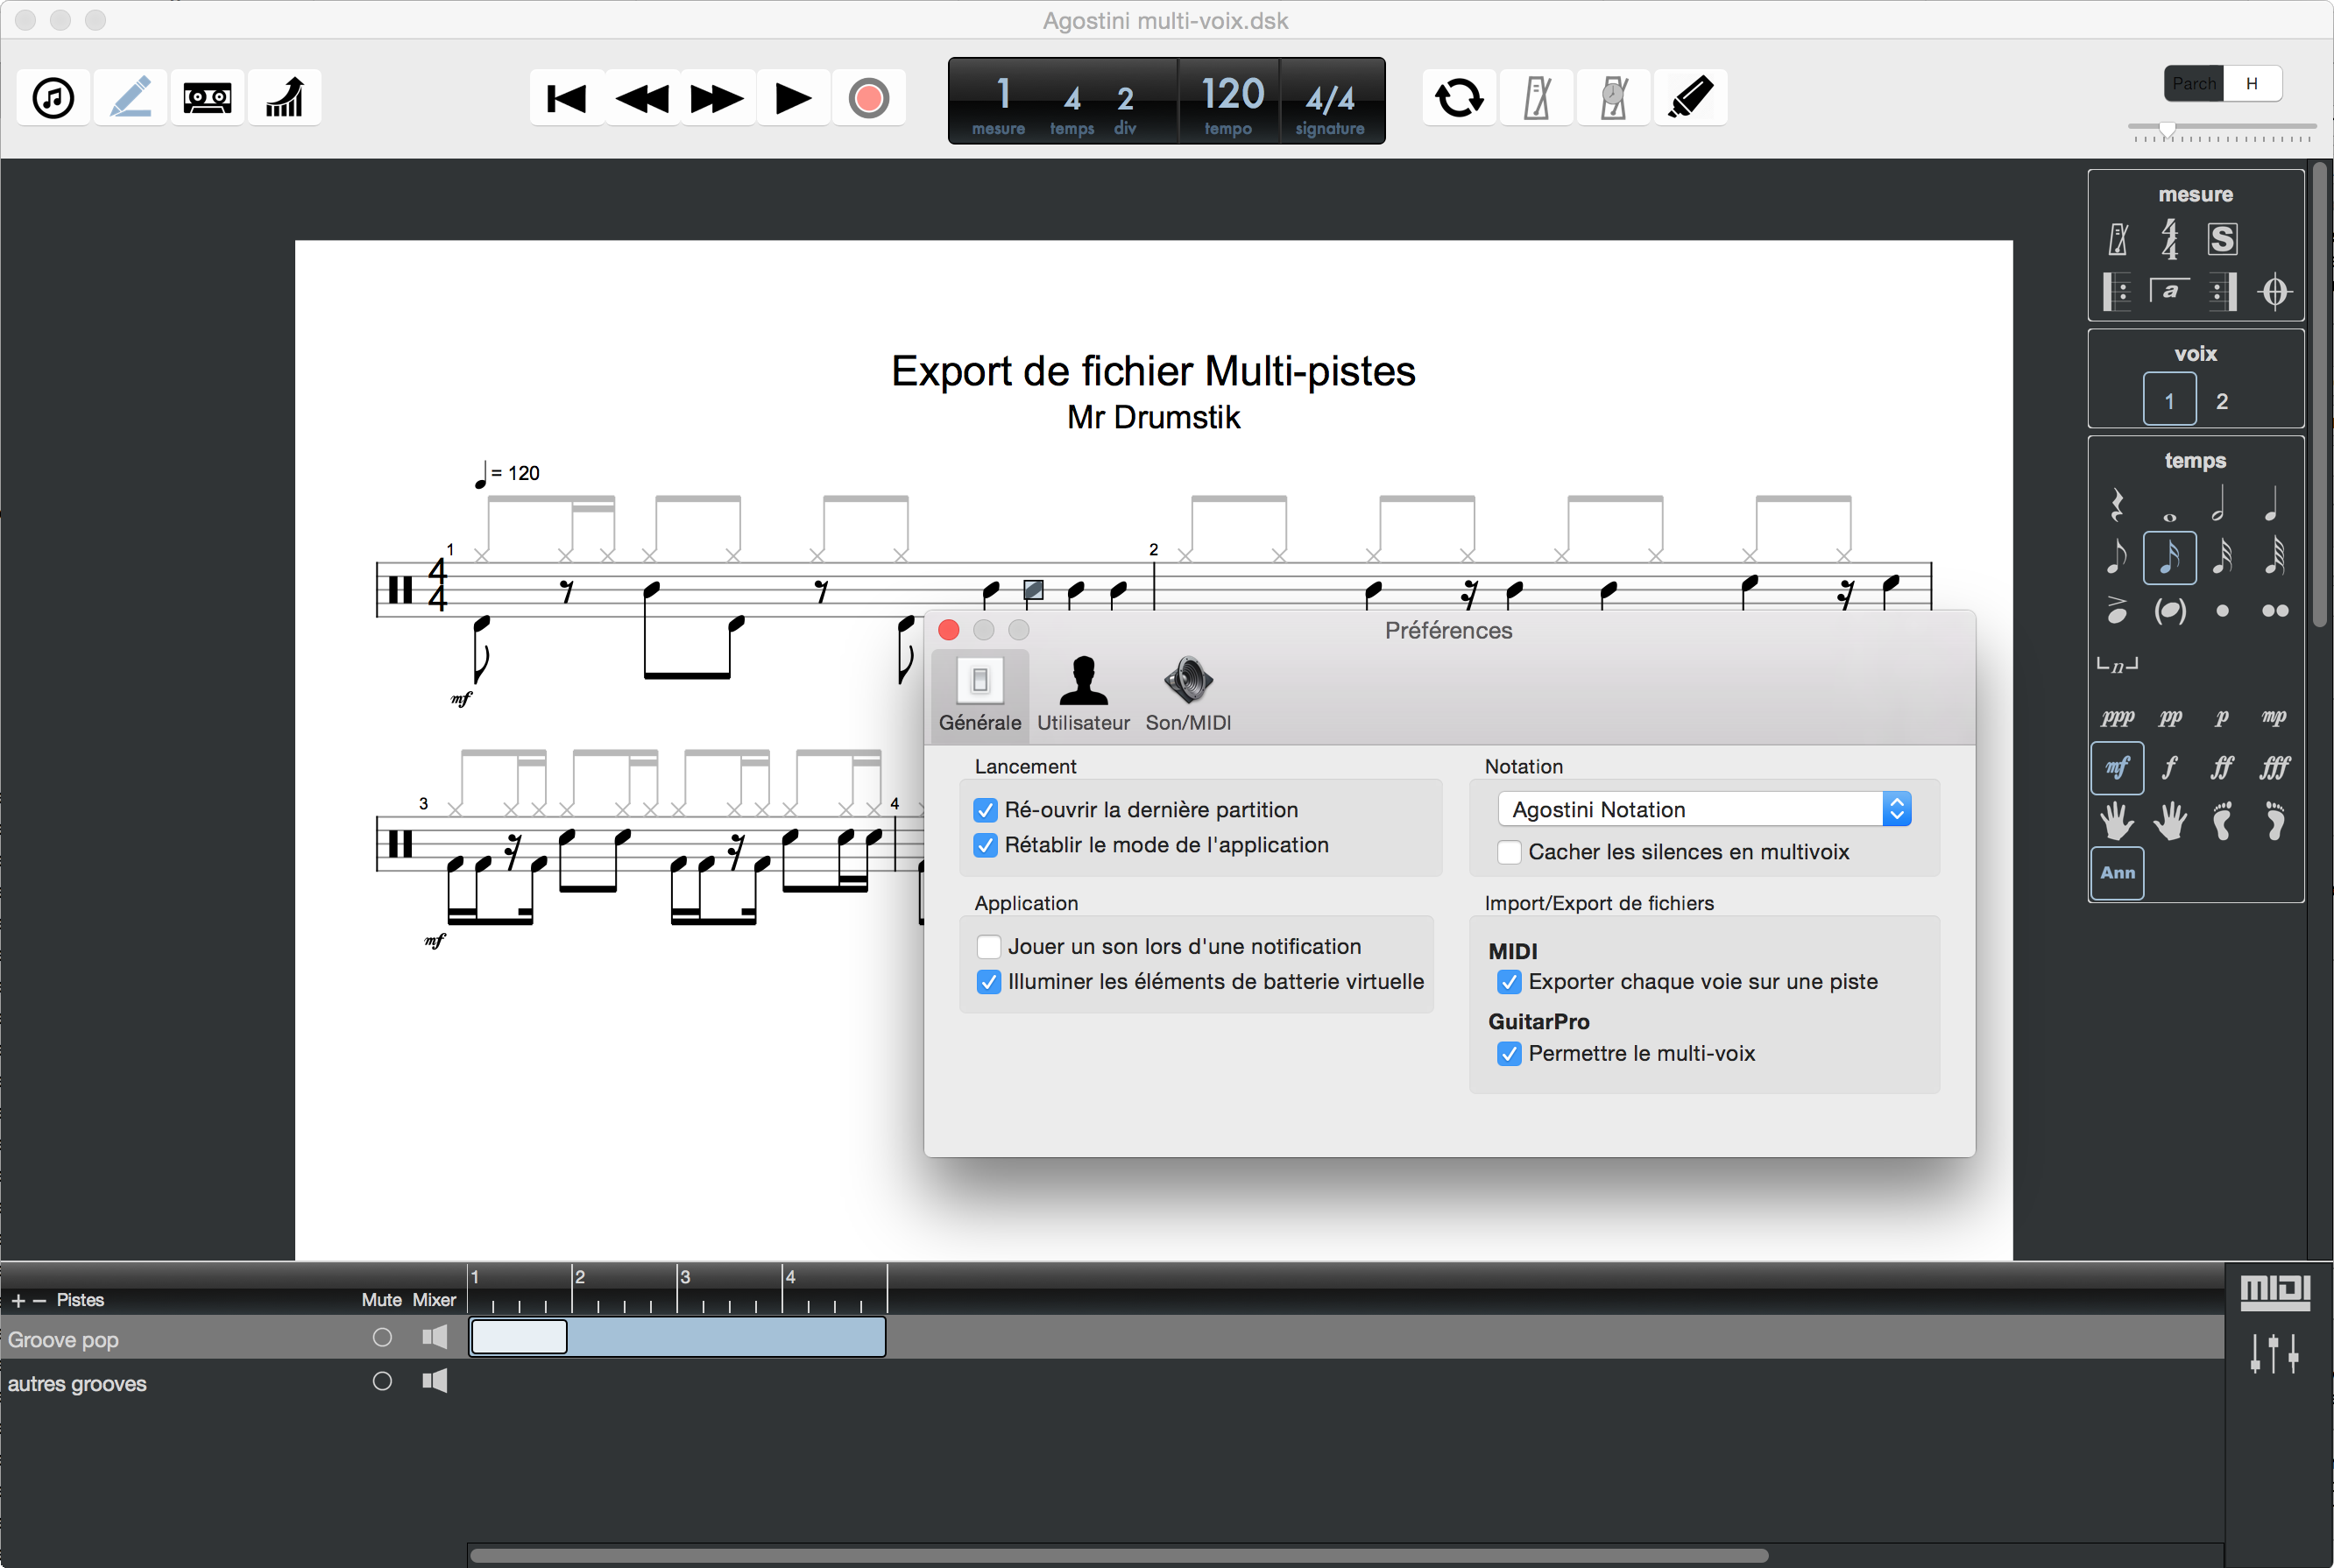Apply mf dynamic marking
The image size is (2334, 1568).
[x=2117, y=768]
